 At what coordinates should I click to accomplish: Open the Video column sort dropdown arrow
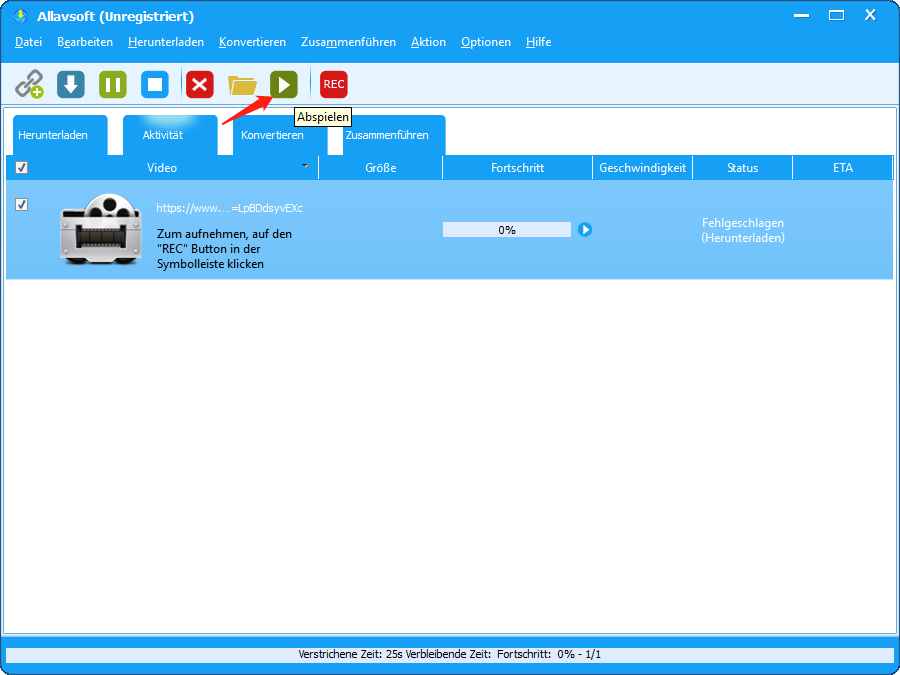pyautogui.click(x=305, y=166)
